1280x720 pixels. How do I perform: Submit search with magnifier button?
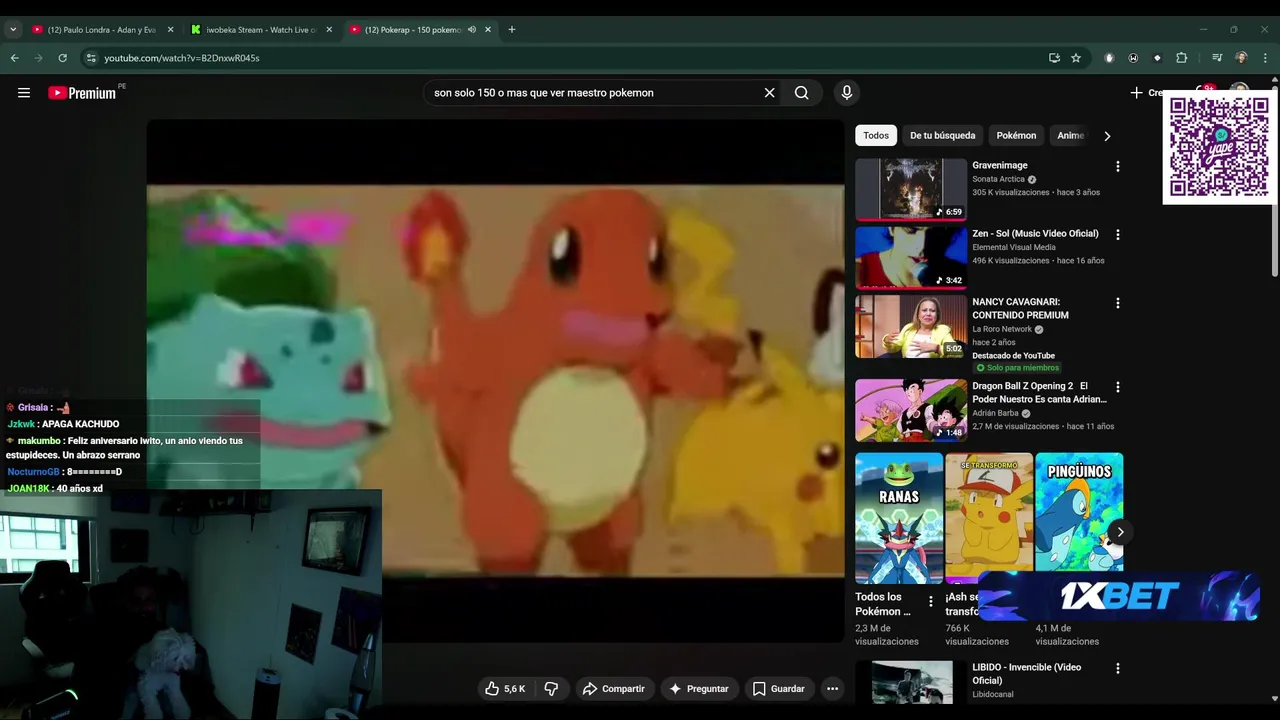[802, 93]
